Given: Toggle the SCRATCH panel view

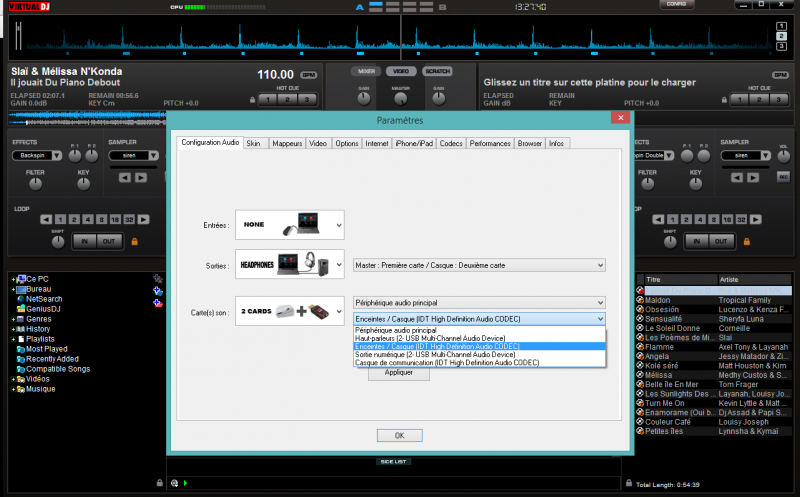Looking at the screenshot, I should point(436,72).
